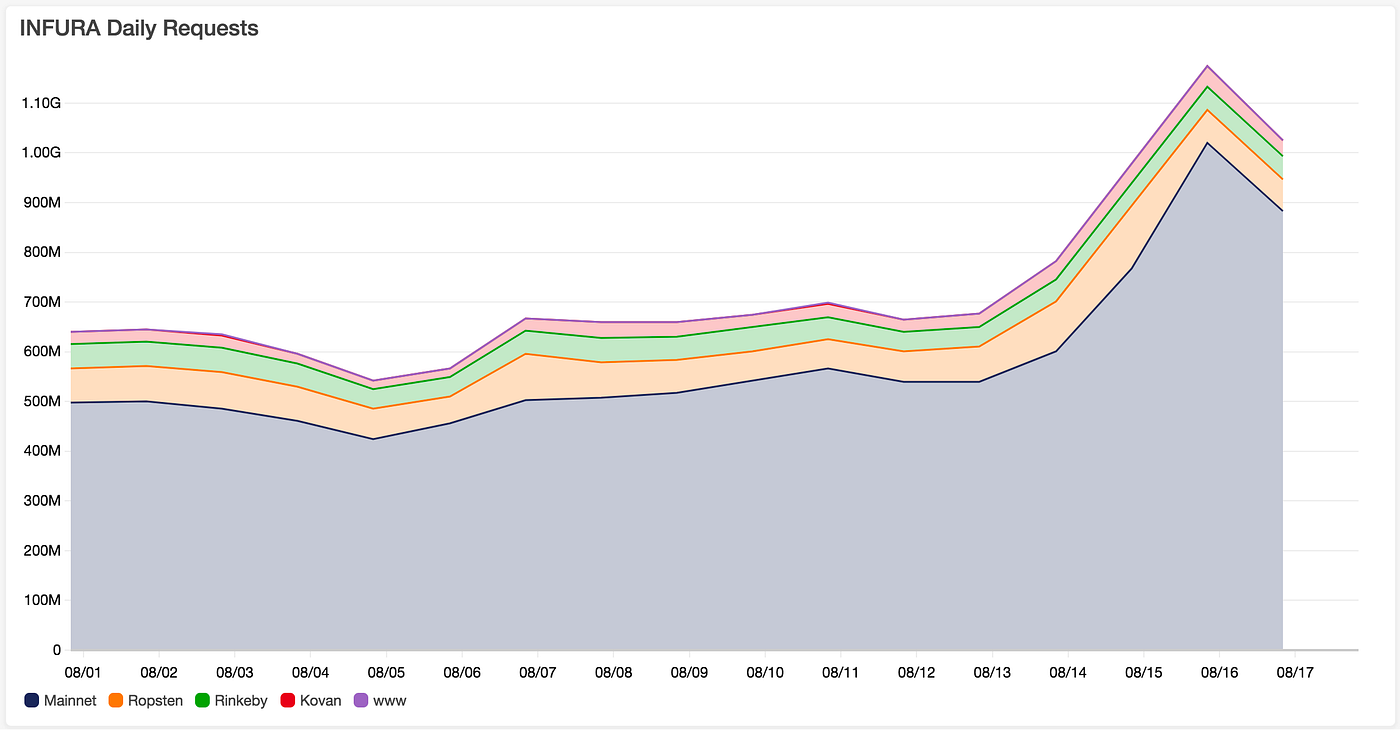Click the 08/16 date label
The image size is (1400, 732).
tap(1219, 672)
